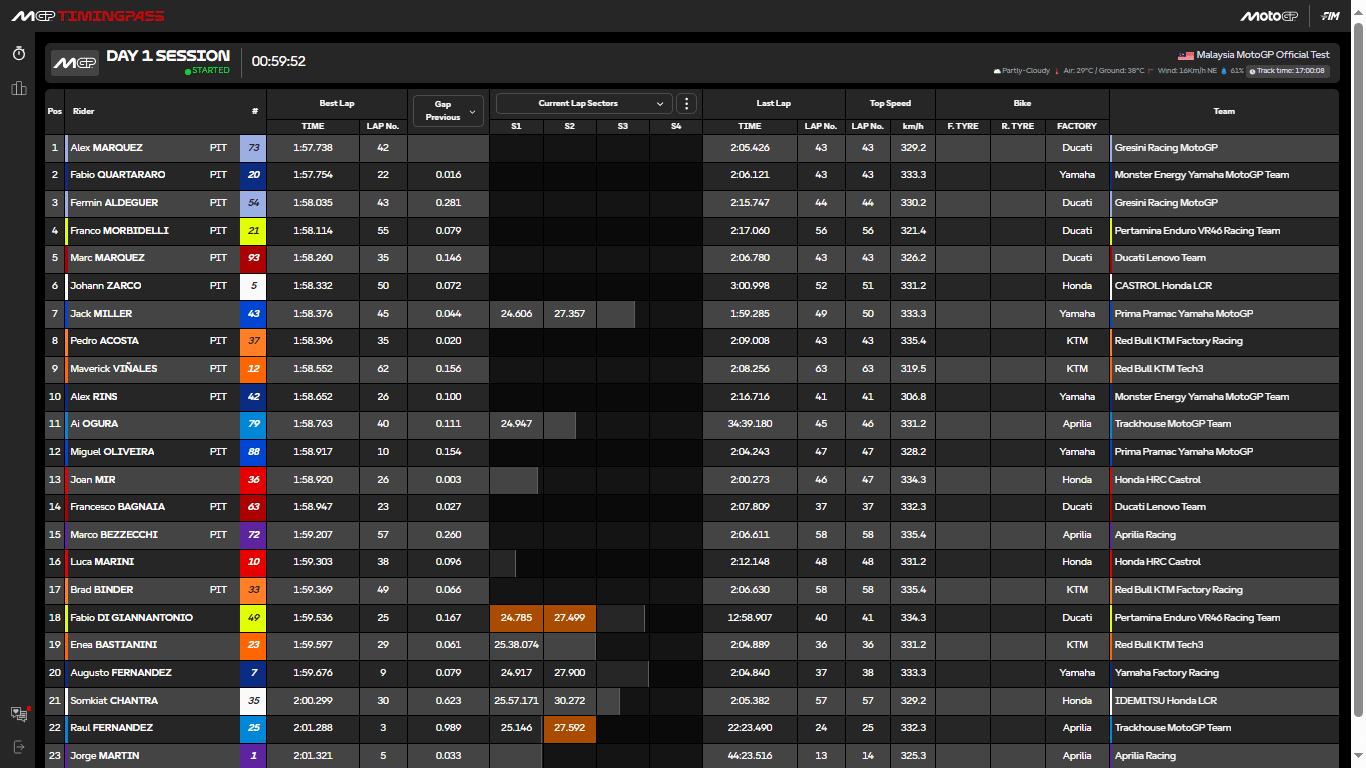The width and height of the screenshot is (1366, 768).
Task: Open the three-dot sectors options menu
Action: coord(686,103)
